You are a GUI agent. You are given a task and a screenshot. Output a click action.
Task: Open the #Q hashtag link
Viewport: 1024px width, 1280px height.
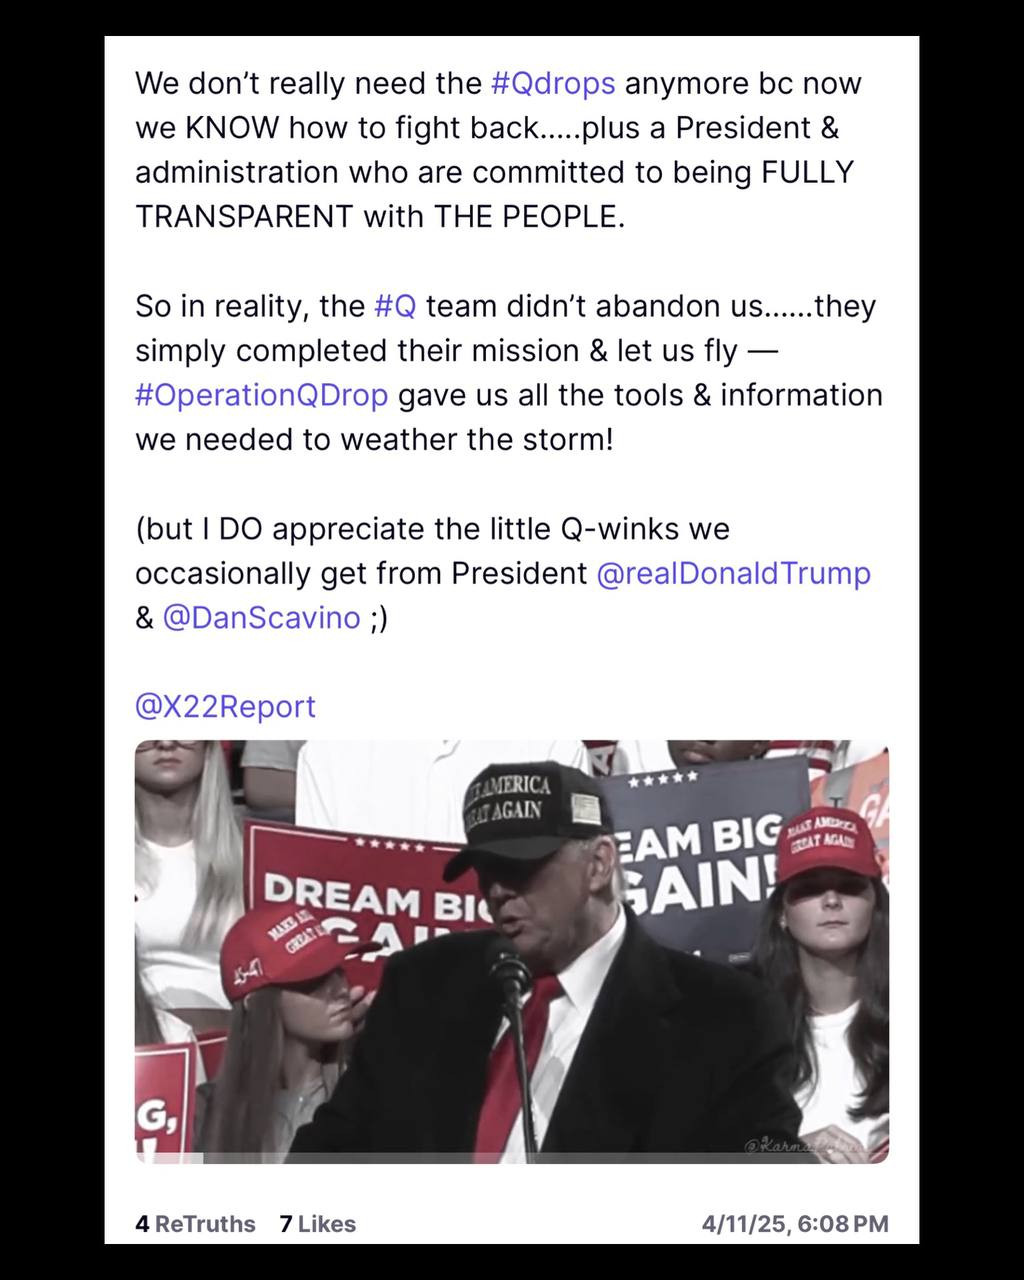point(394,305)
